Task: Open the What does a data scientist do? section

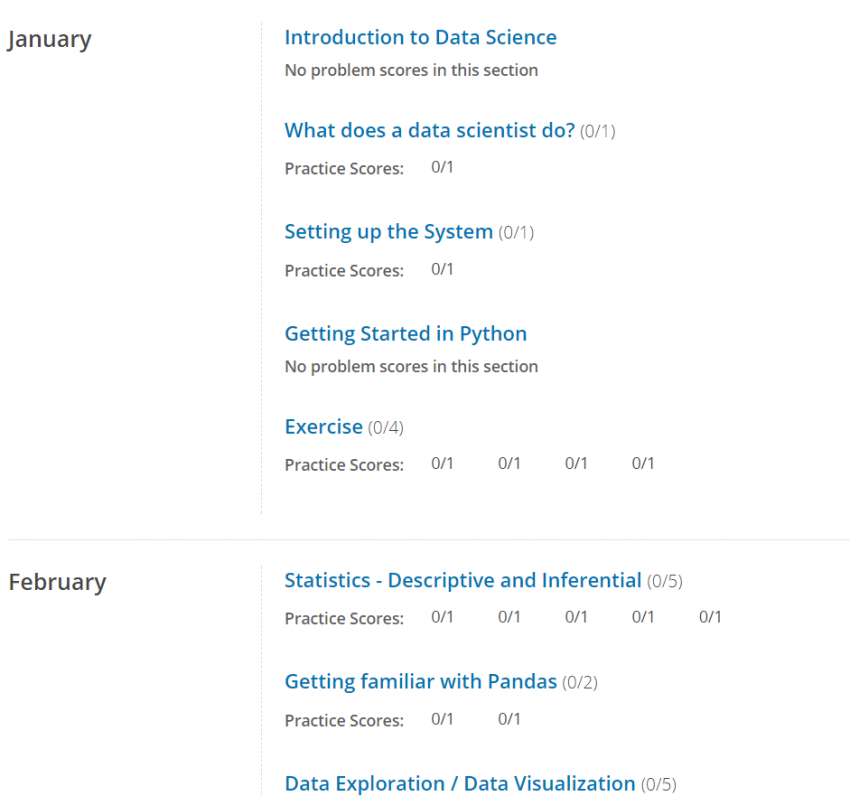Action: coord(428,130)
